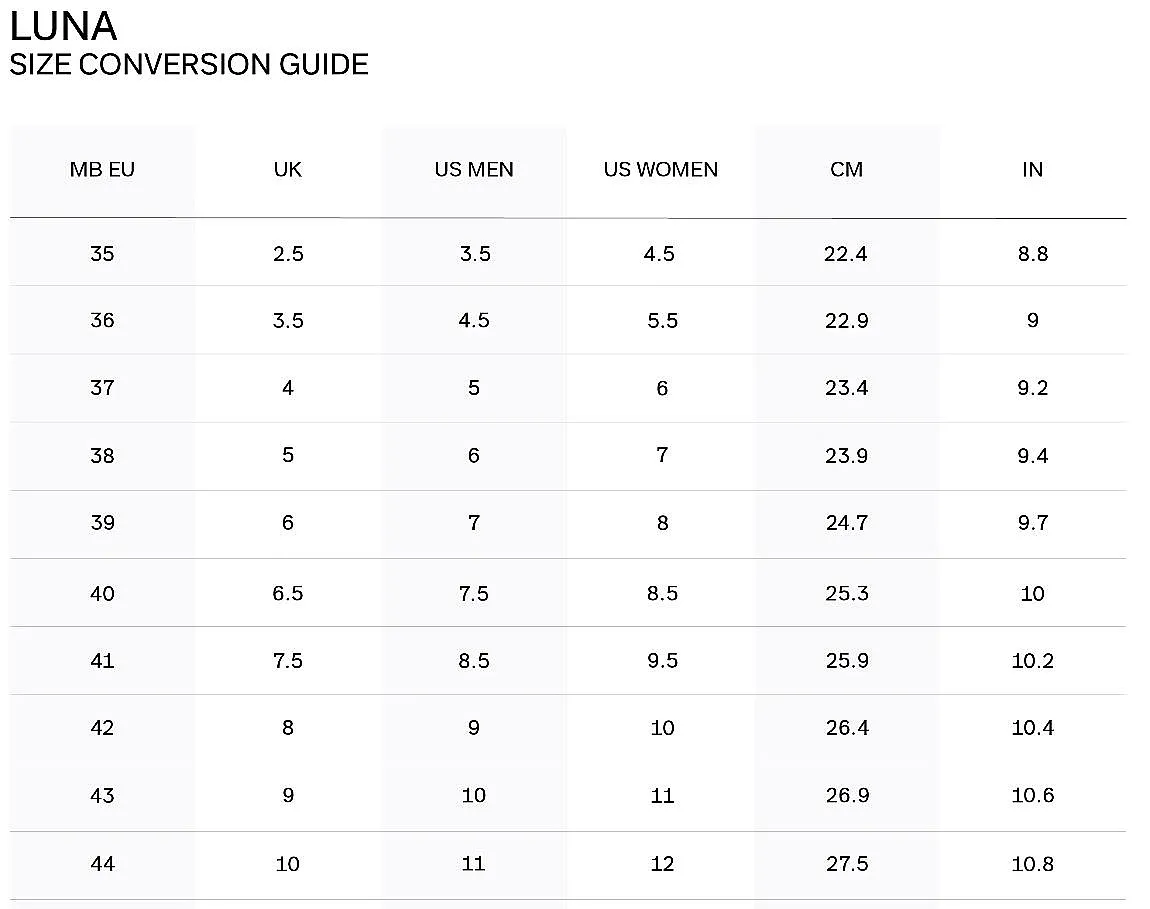Image resolution: width=1150 pixels, height=909 pixels.
Task: Click UK size 6.5 cell
Action: 288,594
